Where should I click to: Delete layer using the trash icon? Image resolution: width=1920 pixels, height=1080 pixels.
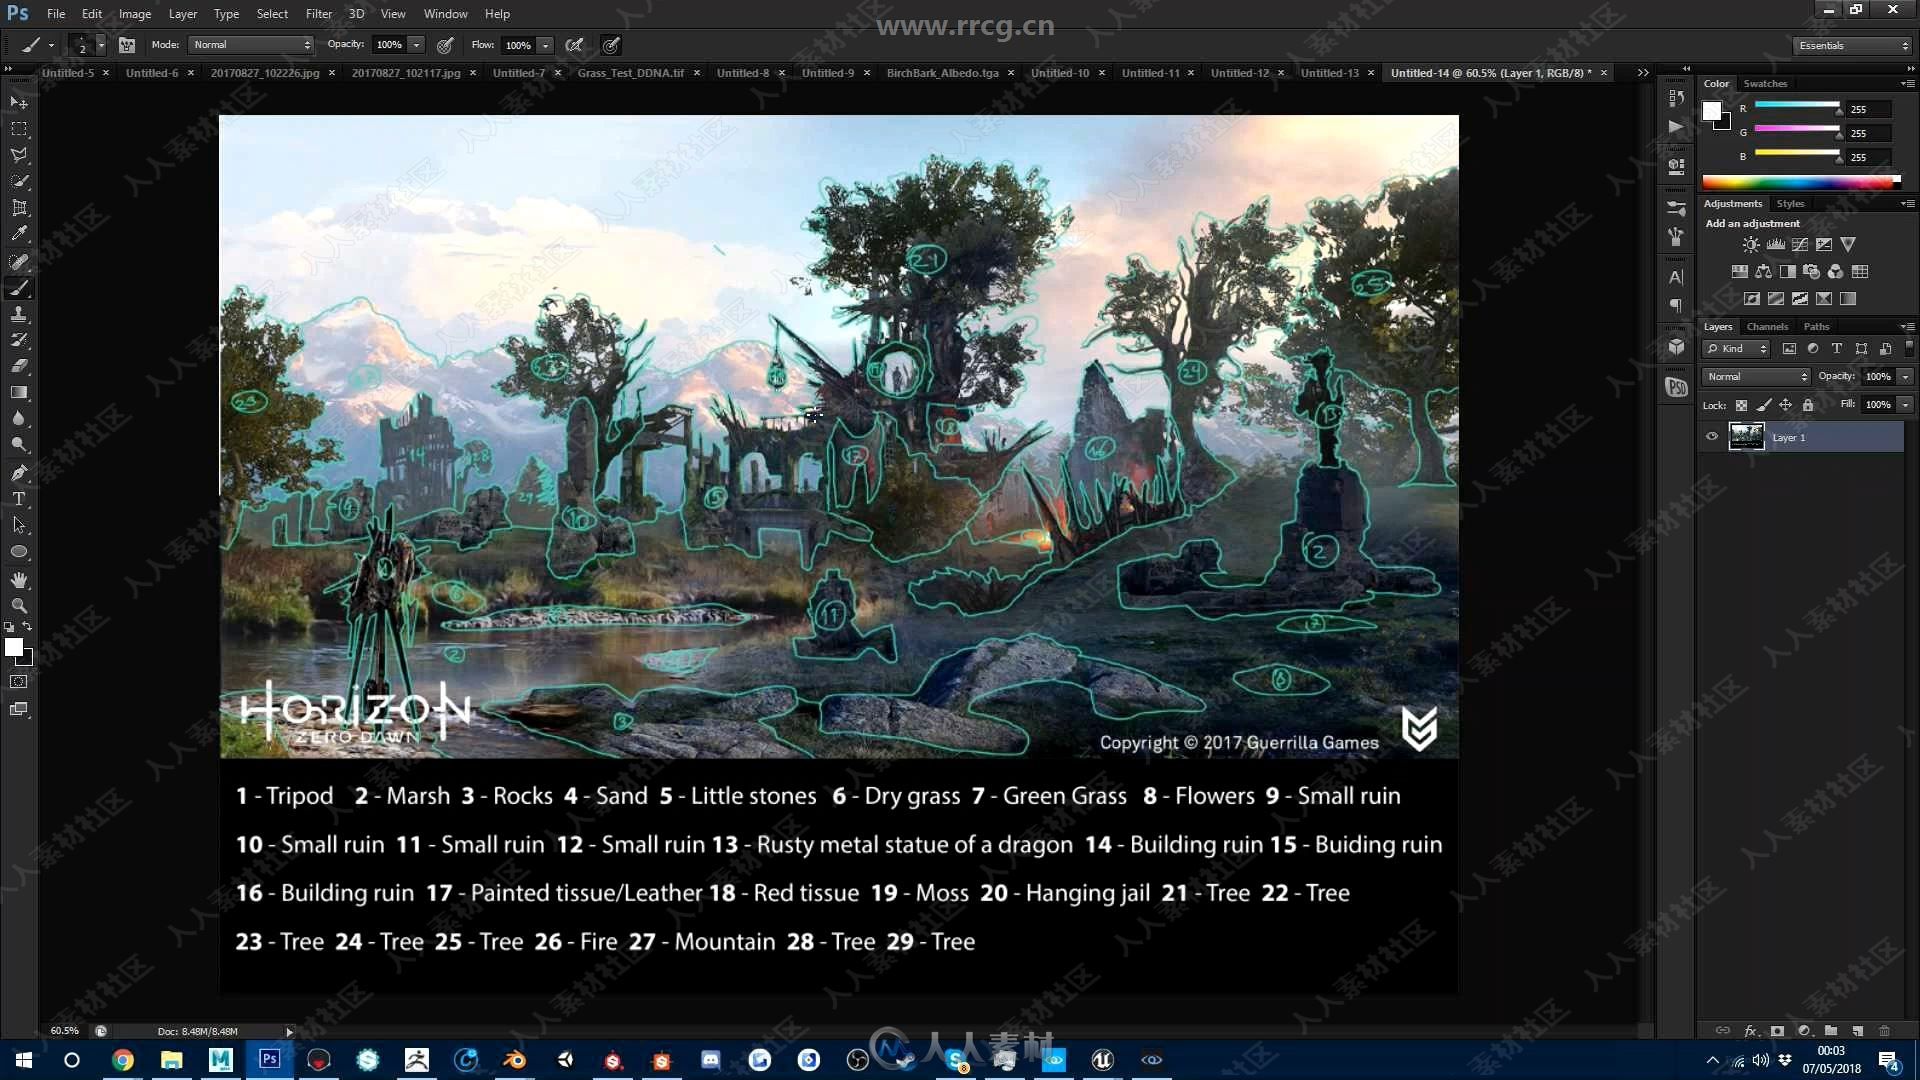coord(1884,1031)
